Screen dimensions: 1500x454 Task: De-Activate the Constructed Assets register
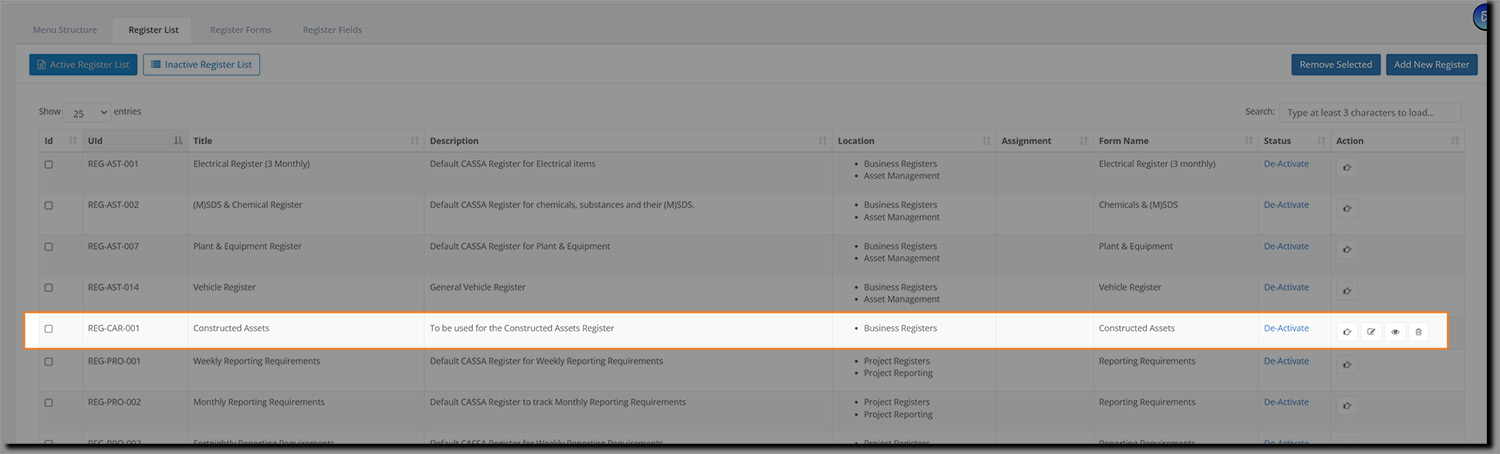click(x=1286, y=328)
